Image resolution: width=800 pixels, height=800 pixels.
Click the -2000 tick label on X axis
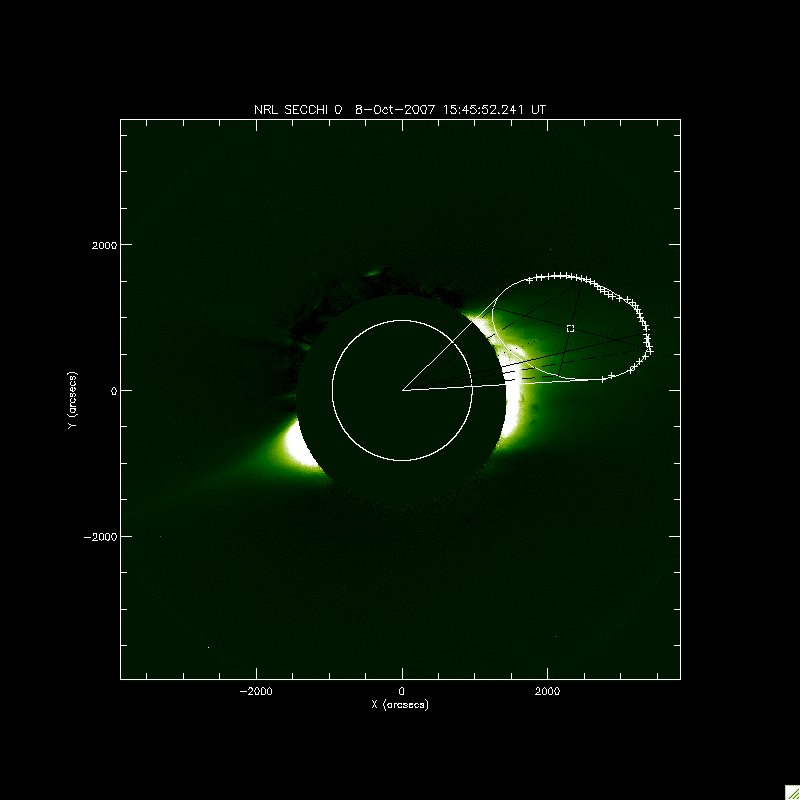pyautogui.click(x=256, y=691)
